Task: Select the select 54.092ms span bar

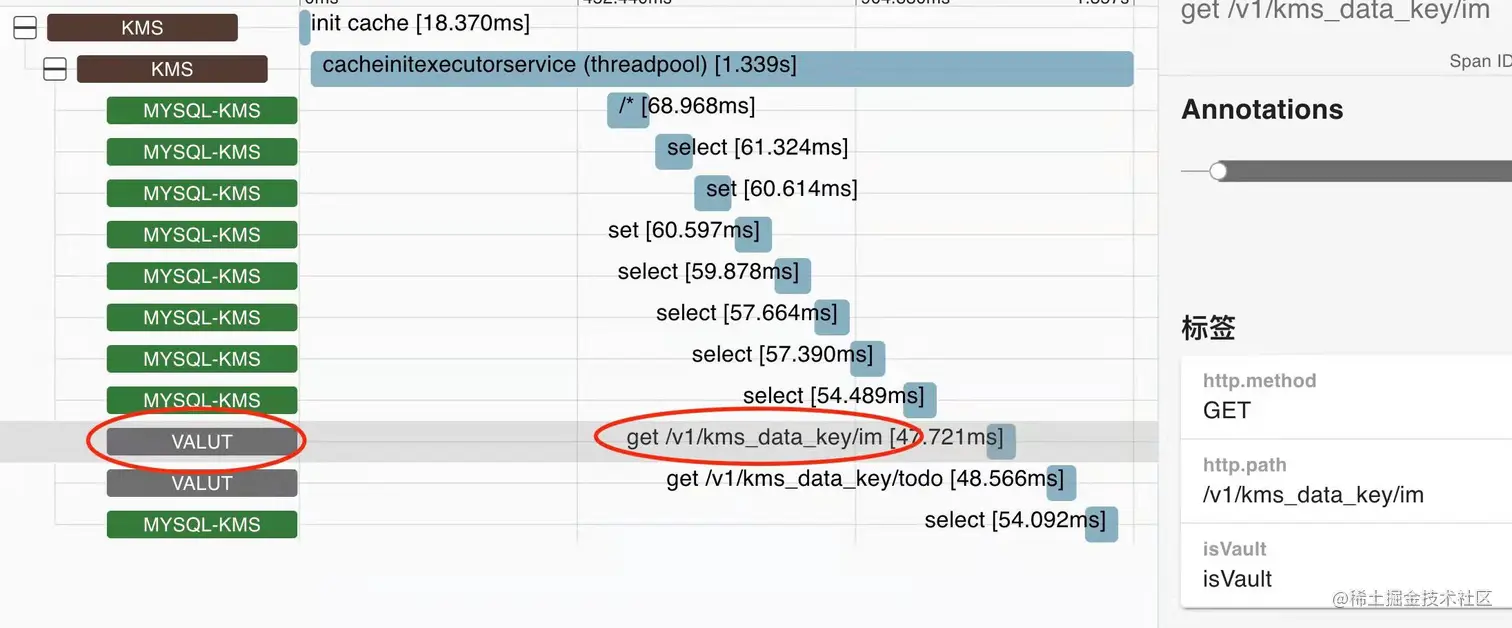Action: 1101,523
